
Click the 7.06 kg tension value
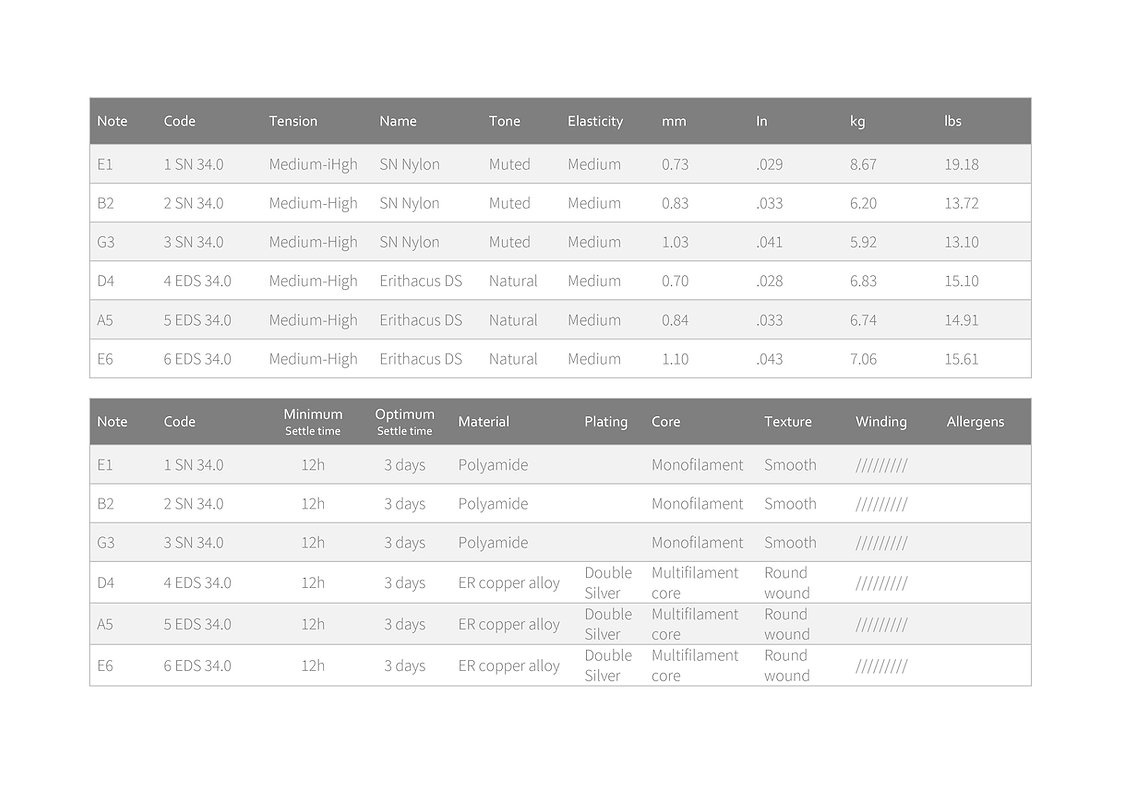click(x=863, y=359)
